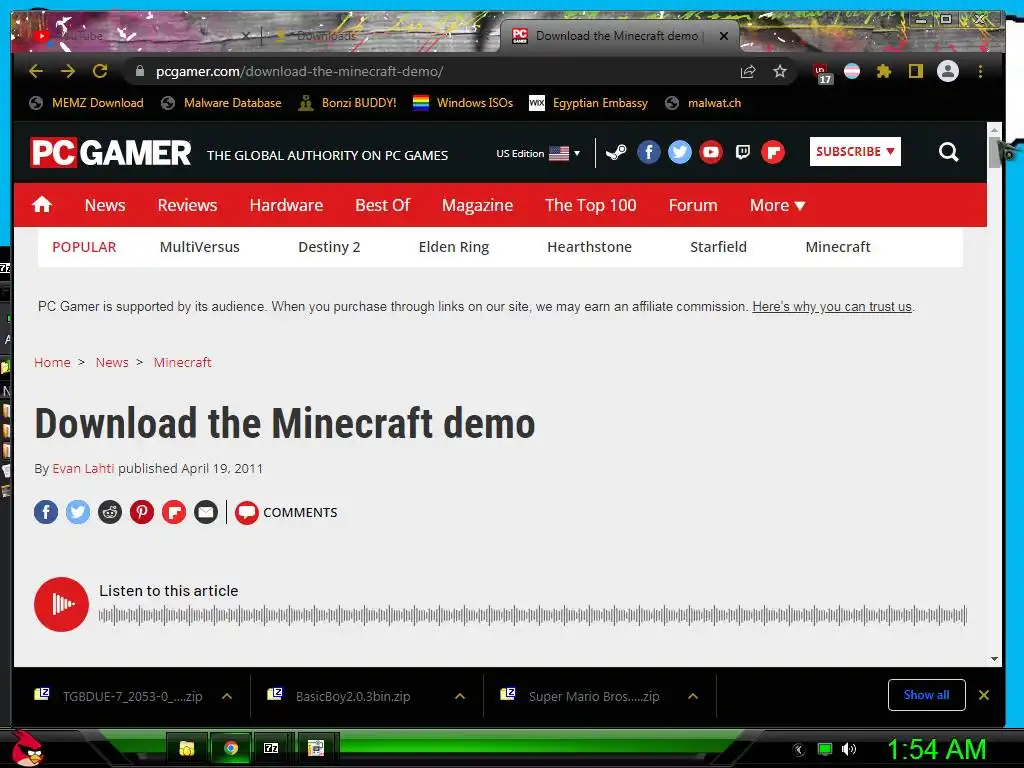Image resolution: width=1024 pixels, height=768 pixels.
Task: Open the Malware Database bookmark
Action: coord(221,103)
